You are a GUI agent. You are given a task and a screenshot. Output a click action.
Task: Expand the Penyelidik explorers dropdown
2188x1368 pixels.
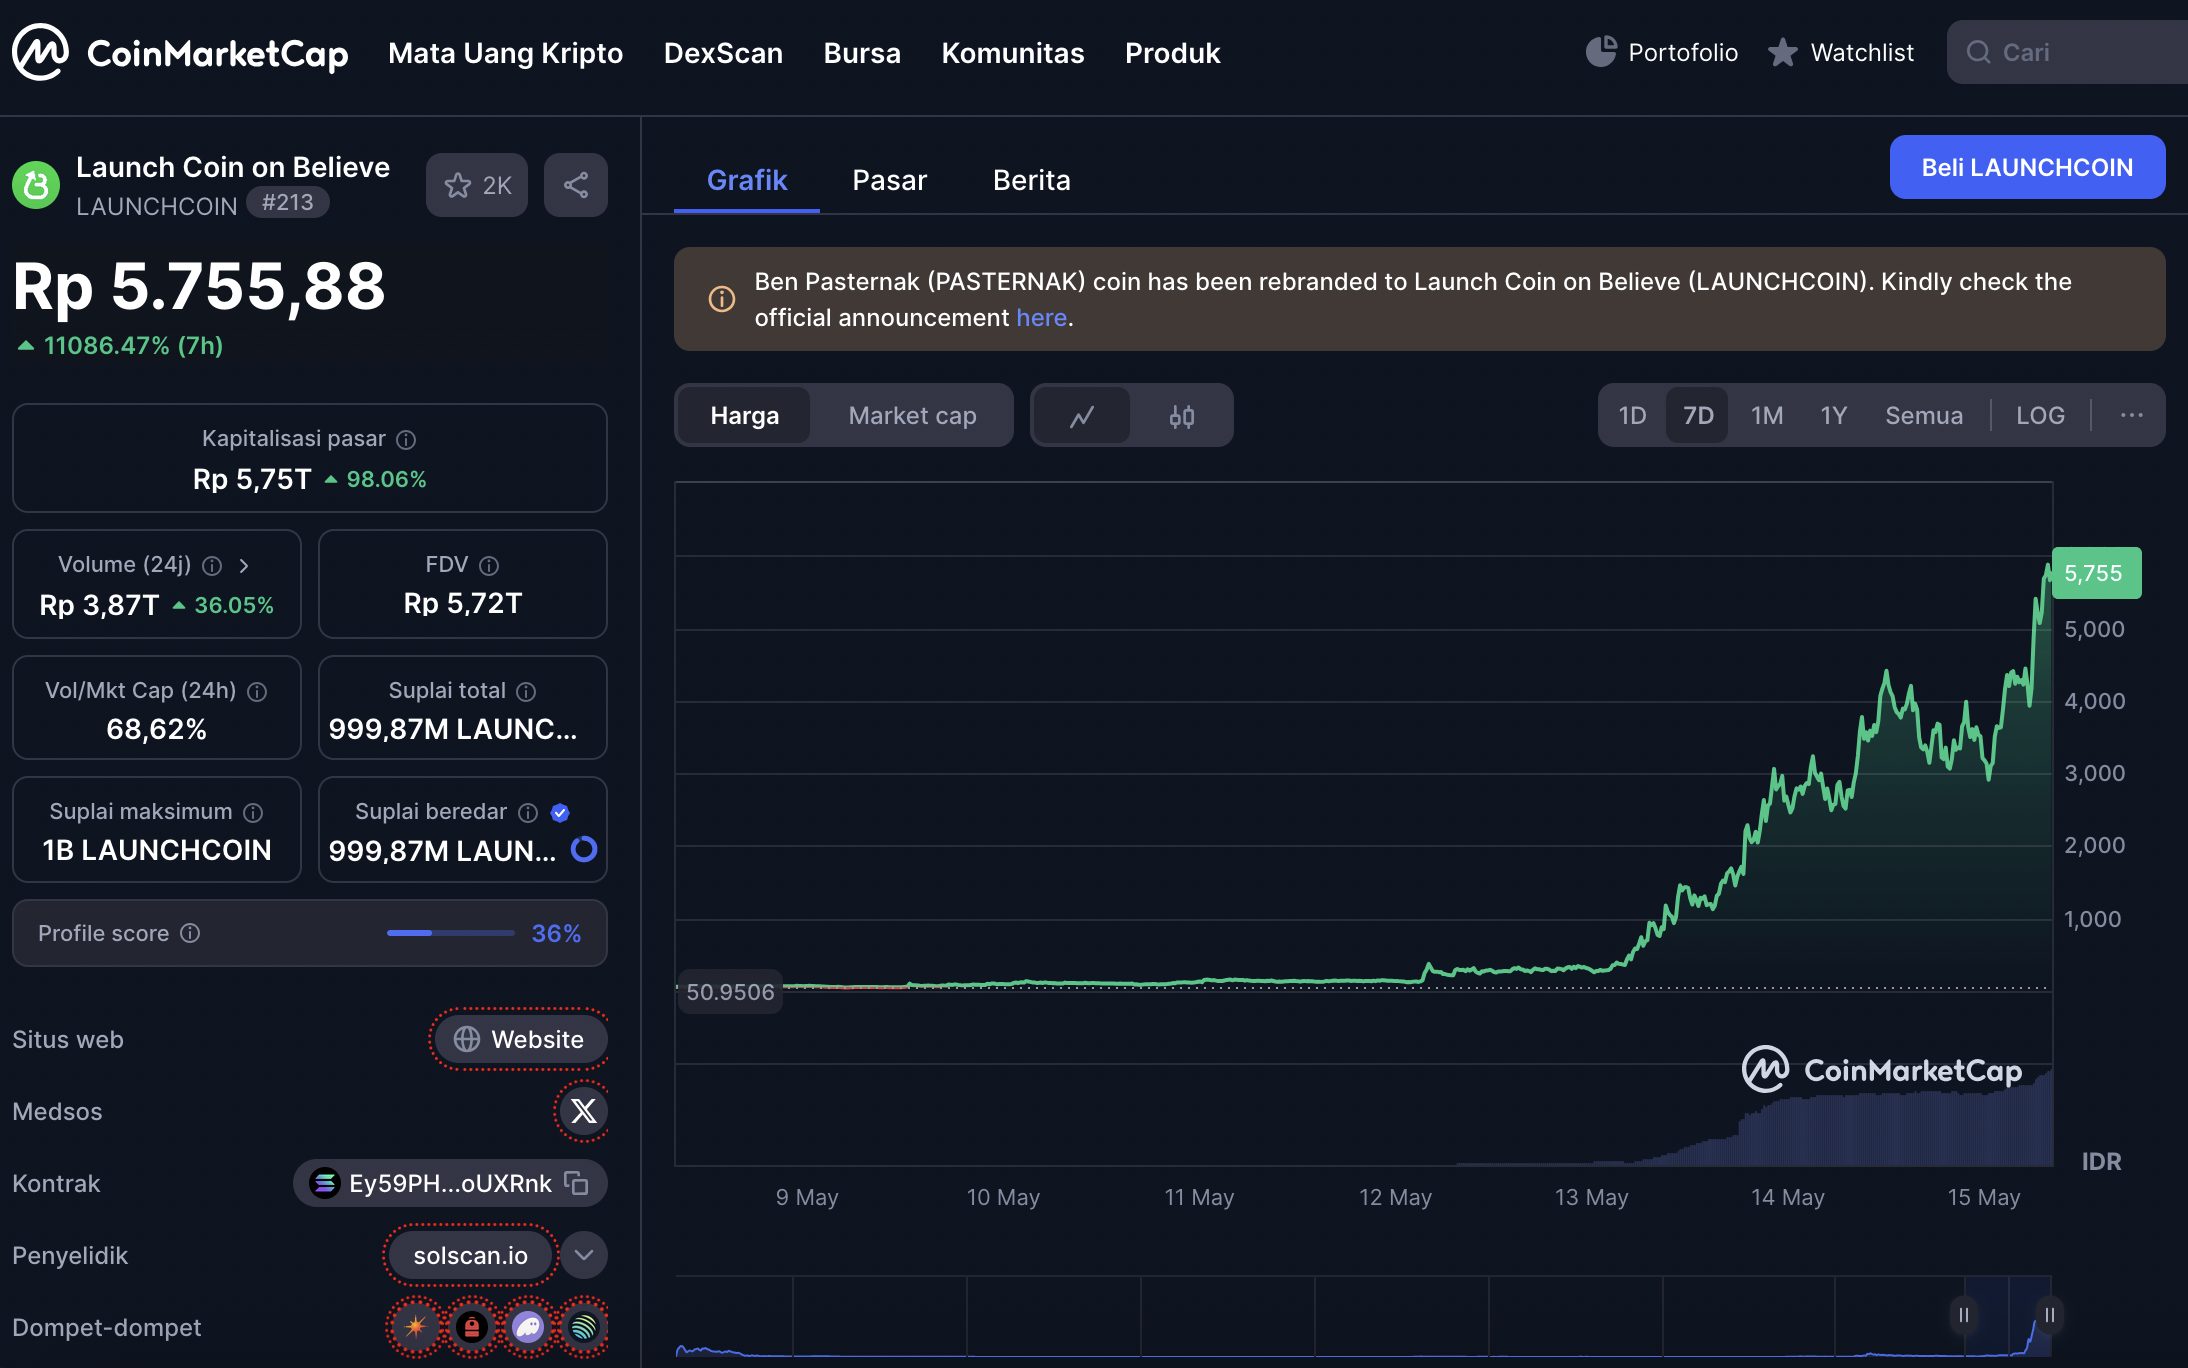[584, 1255]
